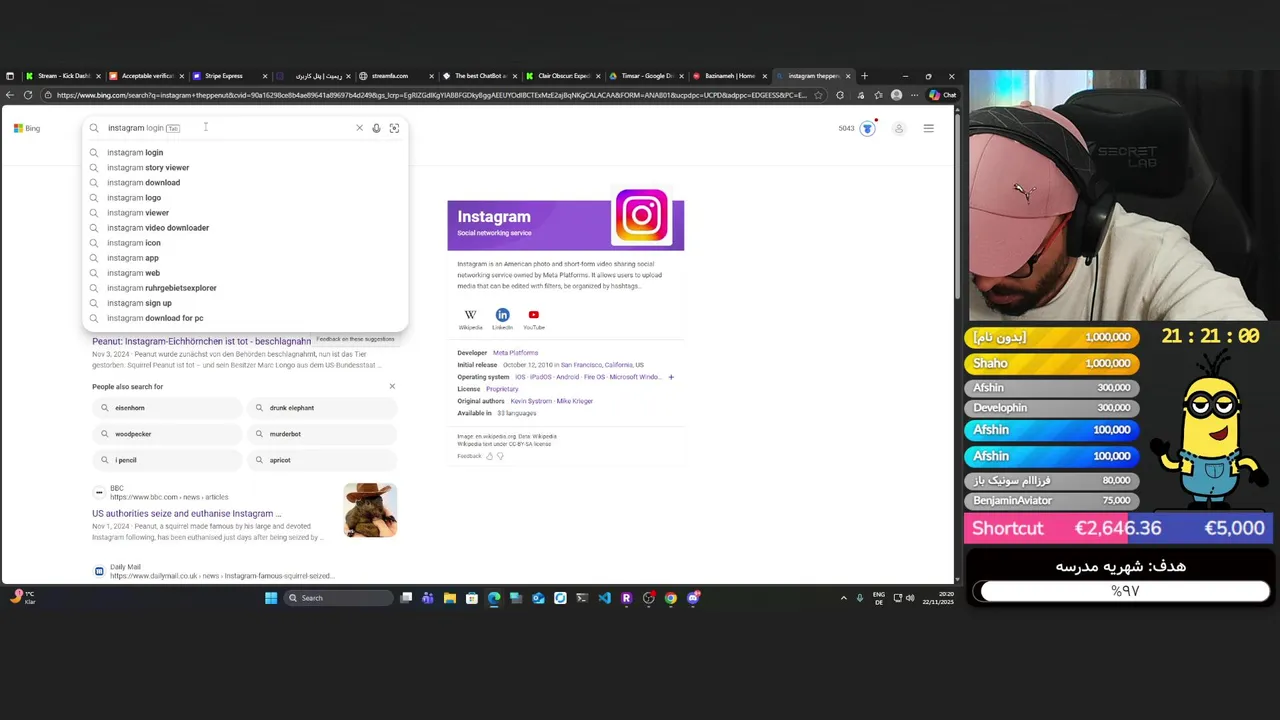Expand operating system list with plus
The height and width of the screenshot is (720, 1280).
coord(671,377)
